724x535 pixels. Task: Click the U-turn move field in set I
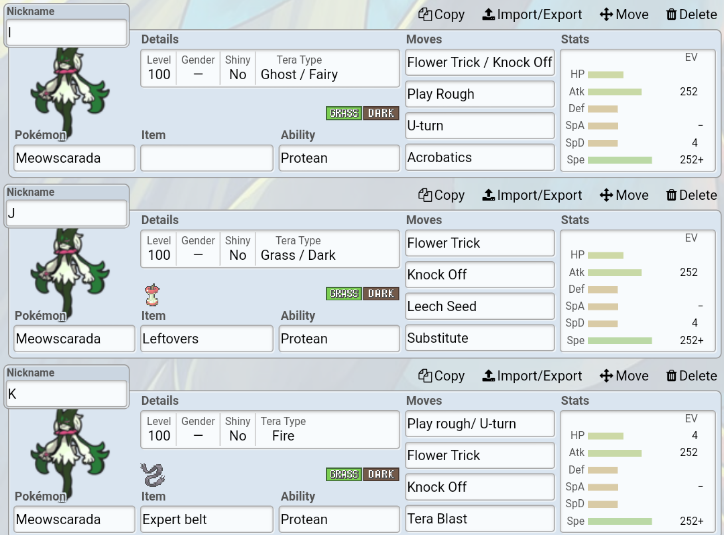(x=480, y=126)
